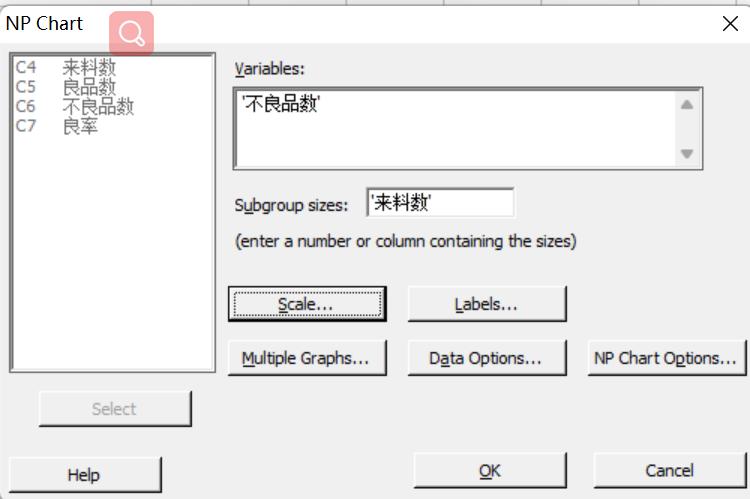Open NP Chart Options... dialog
This screenshot has height=499, width=750.
tap(665, 358)
